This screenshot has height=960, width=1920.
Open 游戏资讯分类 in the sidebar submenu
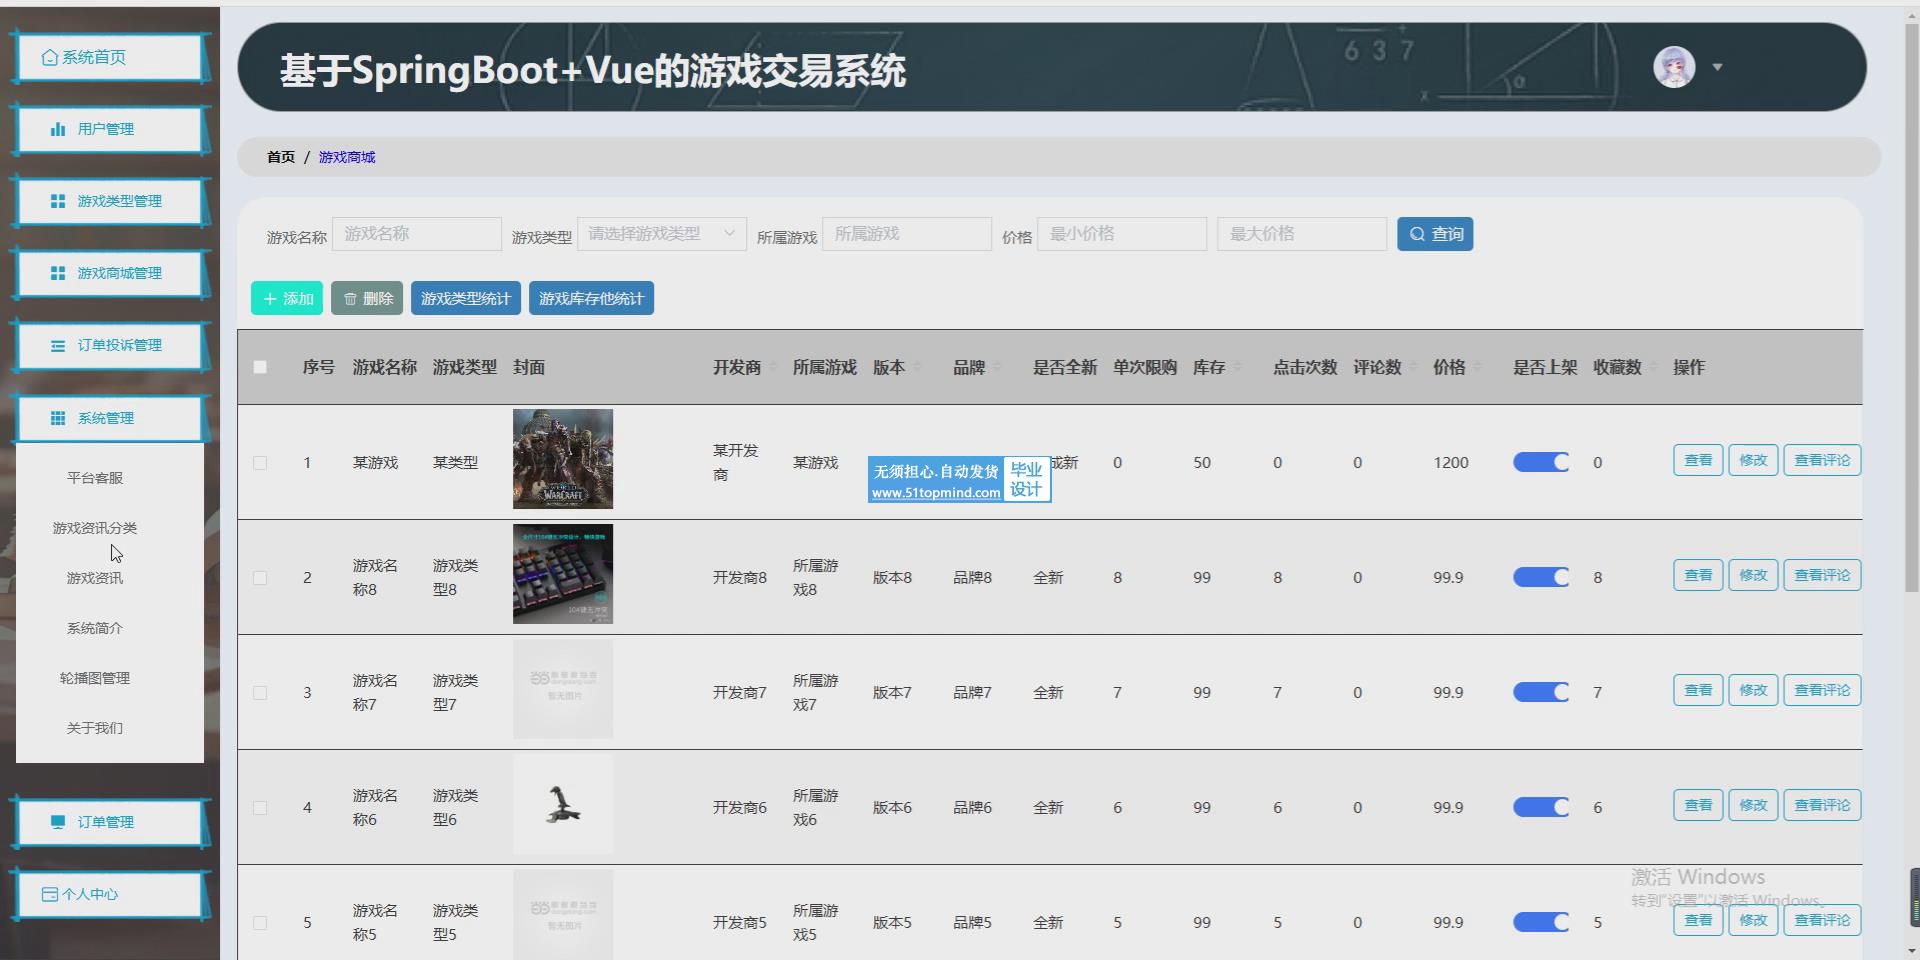coord(95,528)
